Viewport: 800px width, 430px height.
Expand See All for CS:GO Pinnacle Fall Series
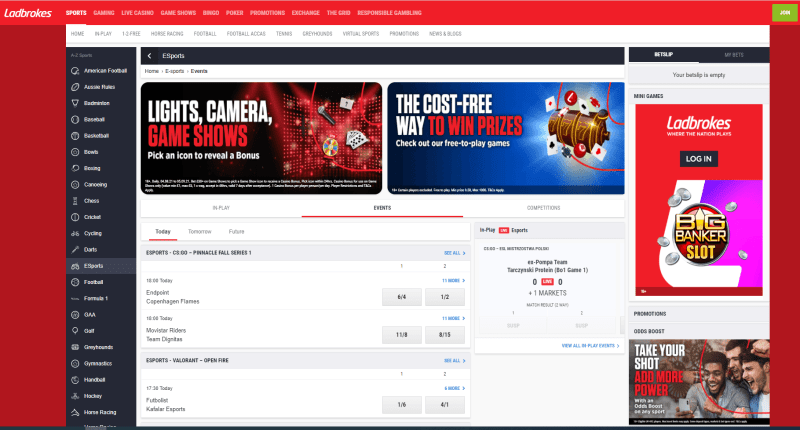click(454, 252)
